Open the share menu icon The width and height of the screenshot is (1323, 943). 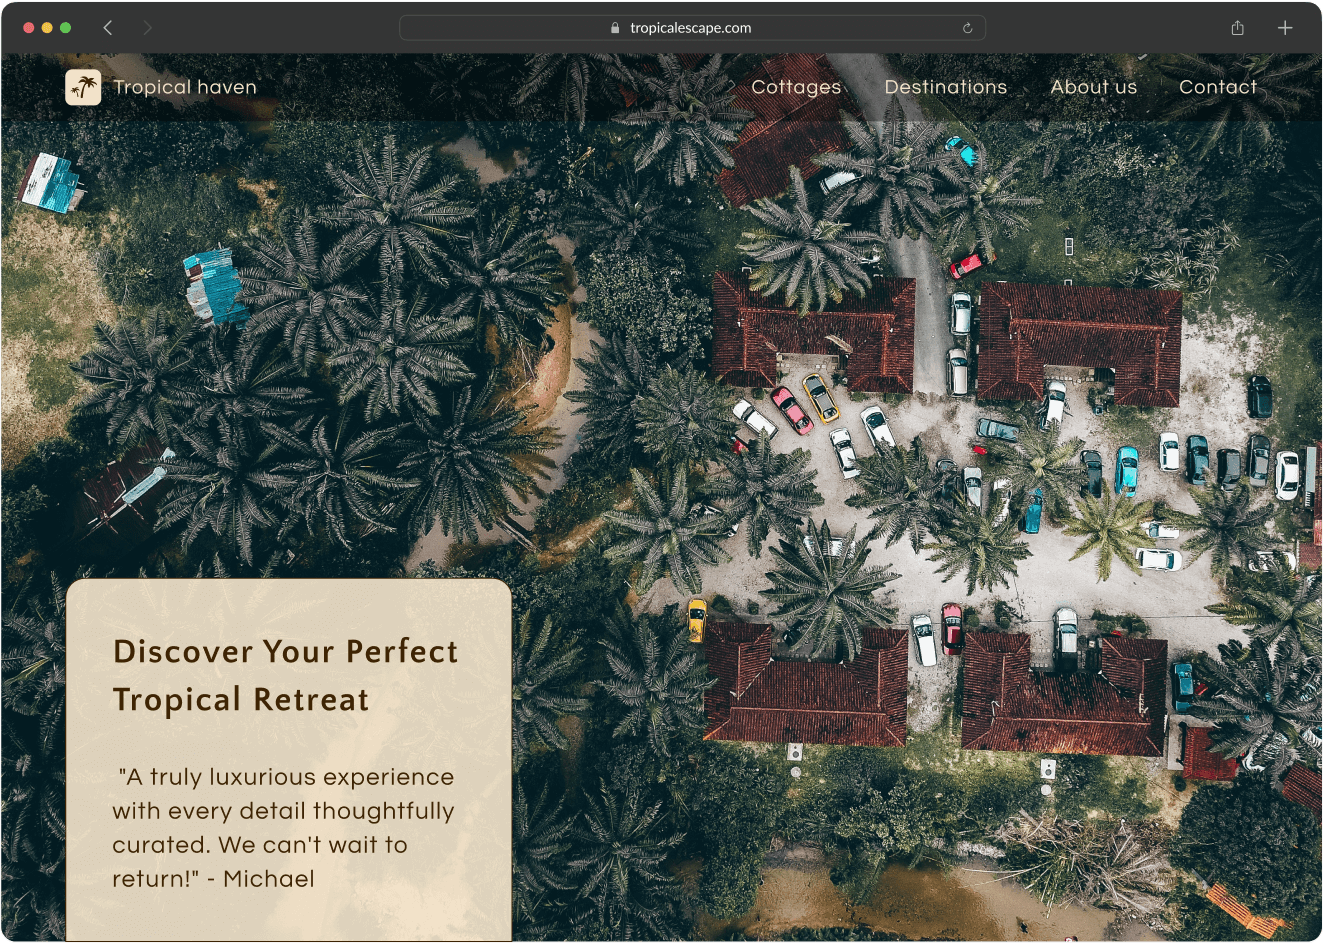(1237, 28)
